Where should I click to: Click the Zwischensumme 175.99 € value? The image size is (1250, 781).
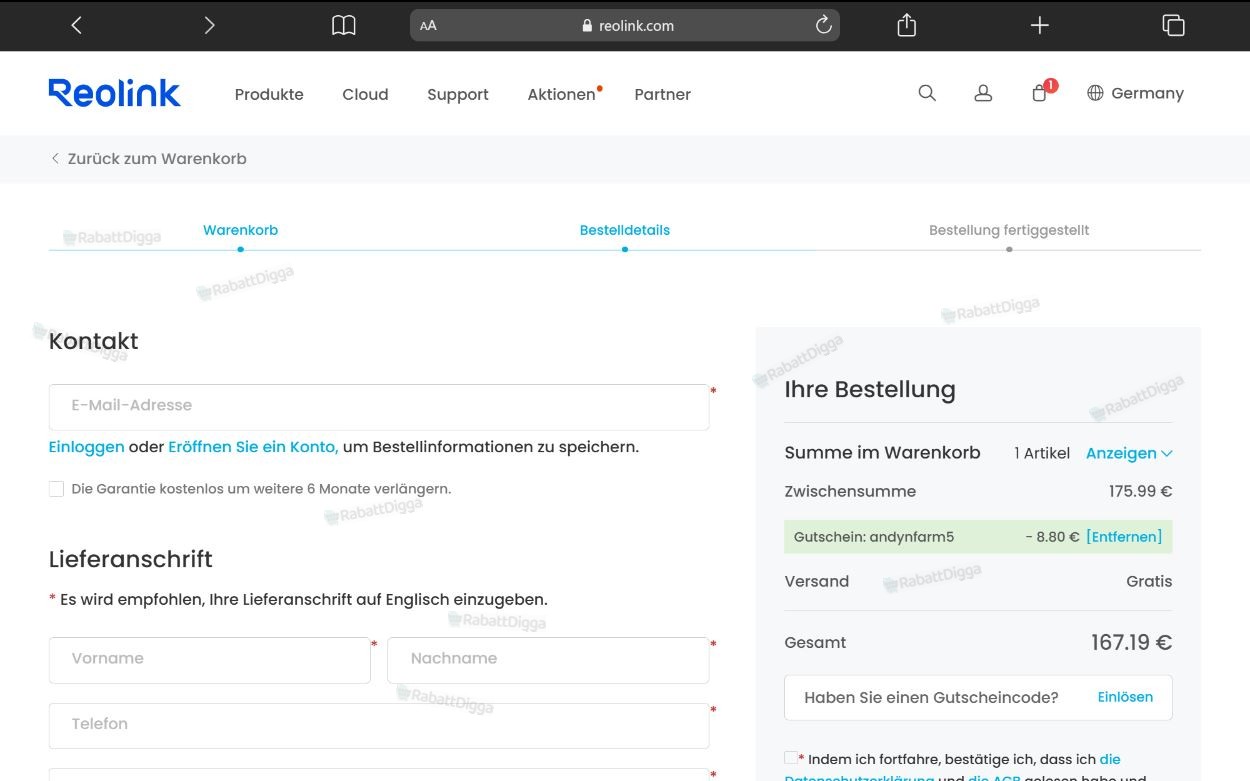pyautogui.click(x=1140, y=491)
